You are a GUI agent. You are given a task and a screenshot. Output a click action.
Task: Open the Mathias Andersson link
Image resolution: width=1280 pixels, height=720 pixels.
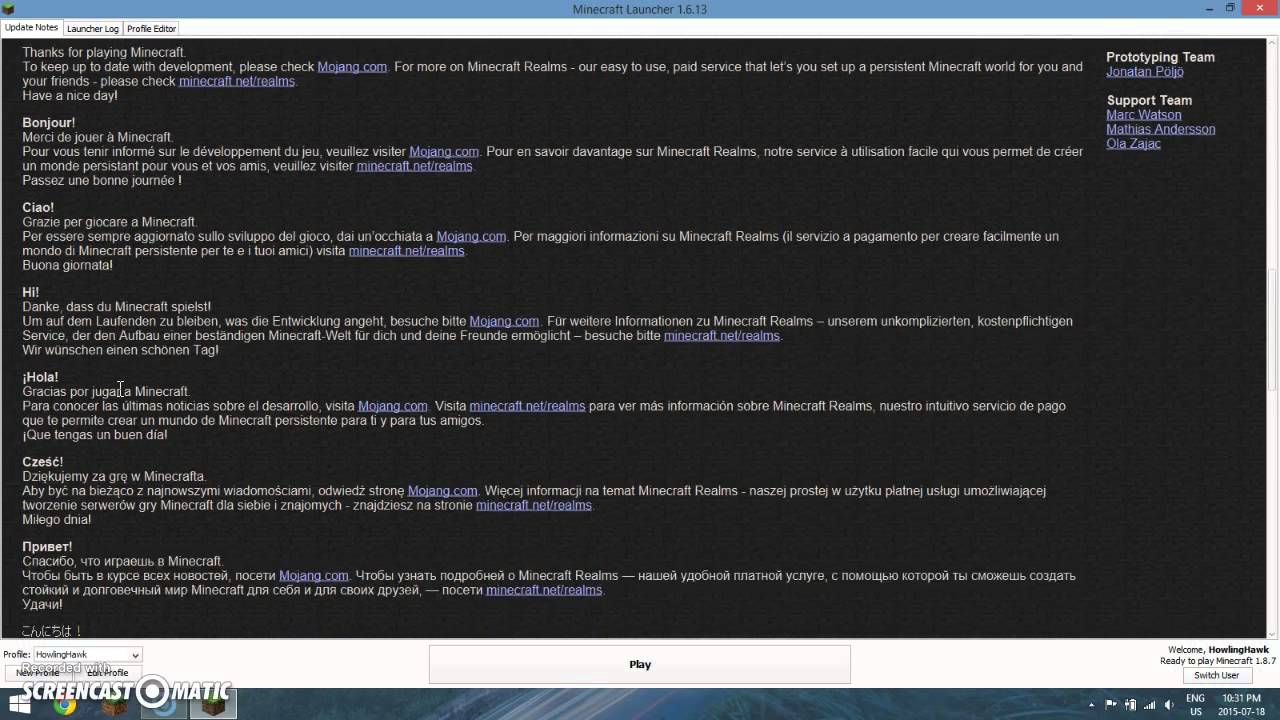(x=1160, y=129)
